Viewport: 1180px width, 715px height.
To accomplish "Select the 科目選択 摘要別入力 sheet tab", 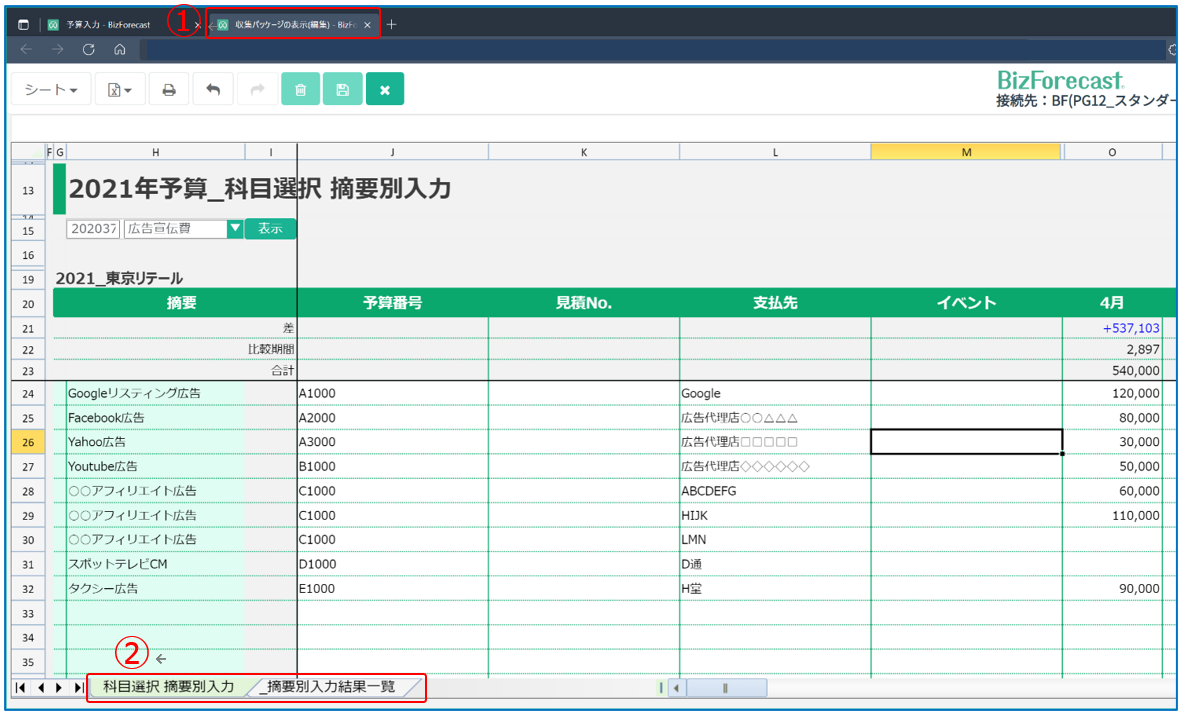I will coord(168,687).
